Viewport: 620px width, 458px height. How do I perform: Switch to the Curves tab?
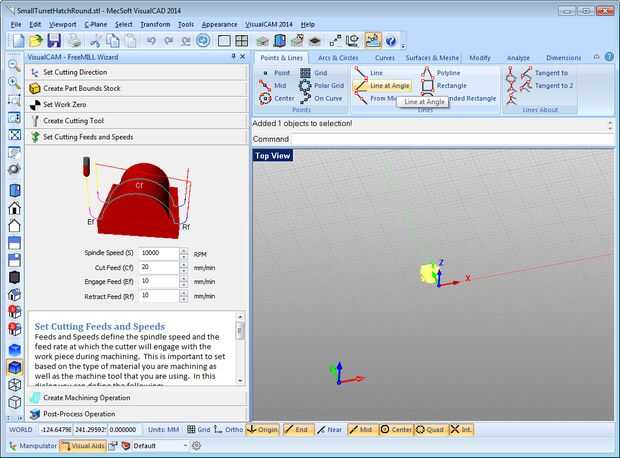[x=385, y=58]
